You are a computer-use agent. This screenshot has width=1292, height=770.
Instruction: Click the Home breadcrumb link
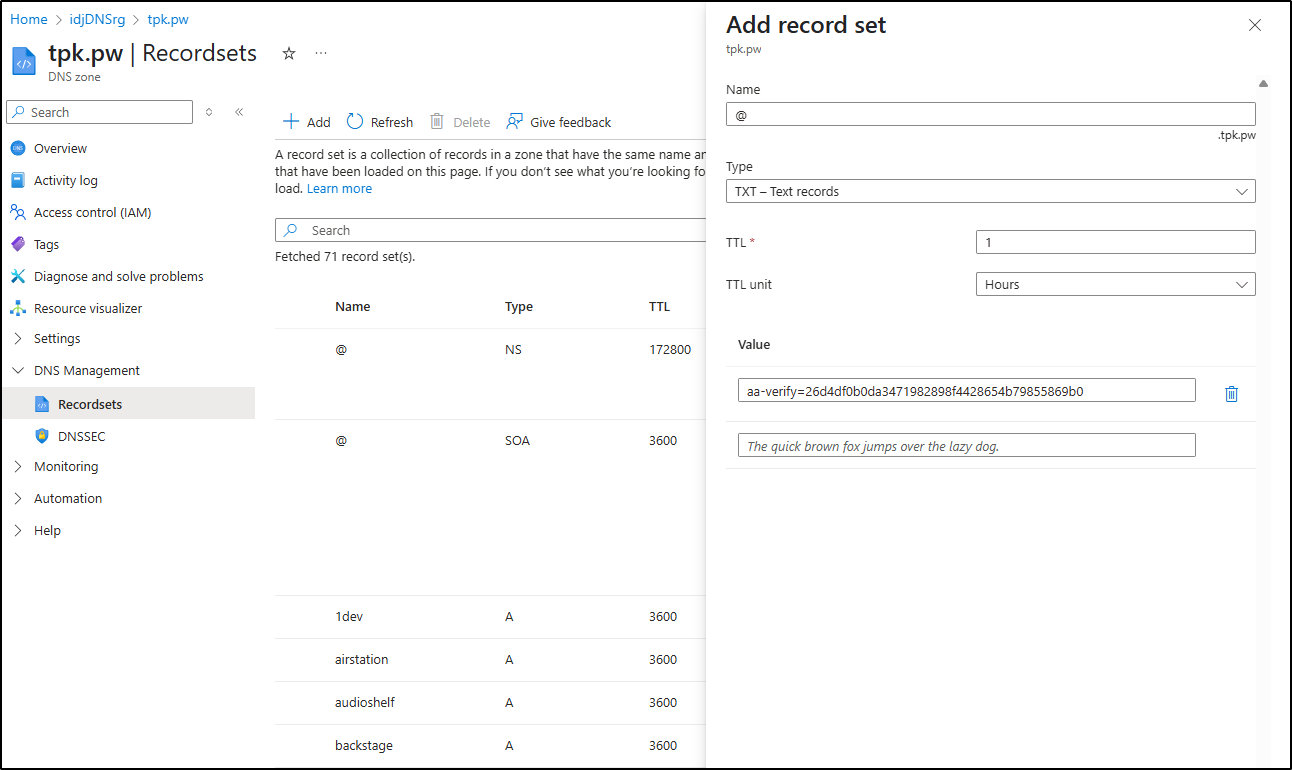(28, 19)
